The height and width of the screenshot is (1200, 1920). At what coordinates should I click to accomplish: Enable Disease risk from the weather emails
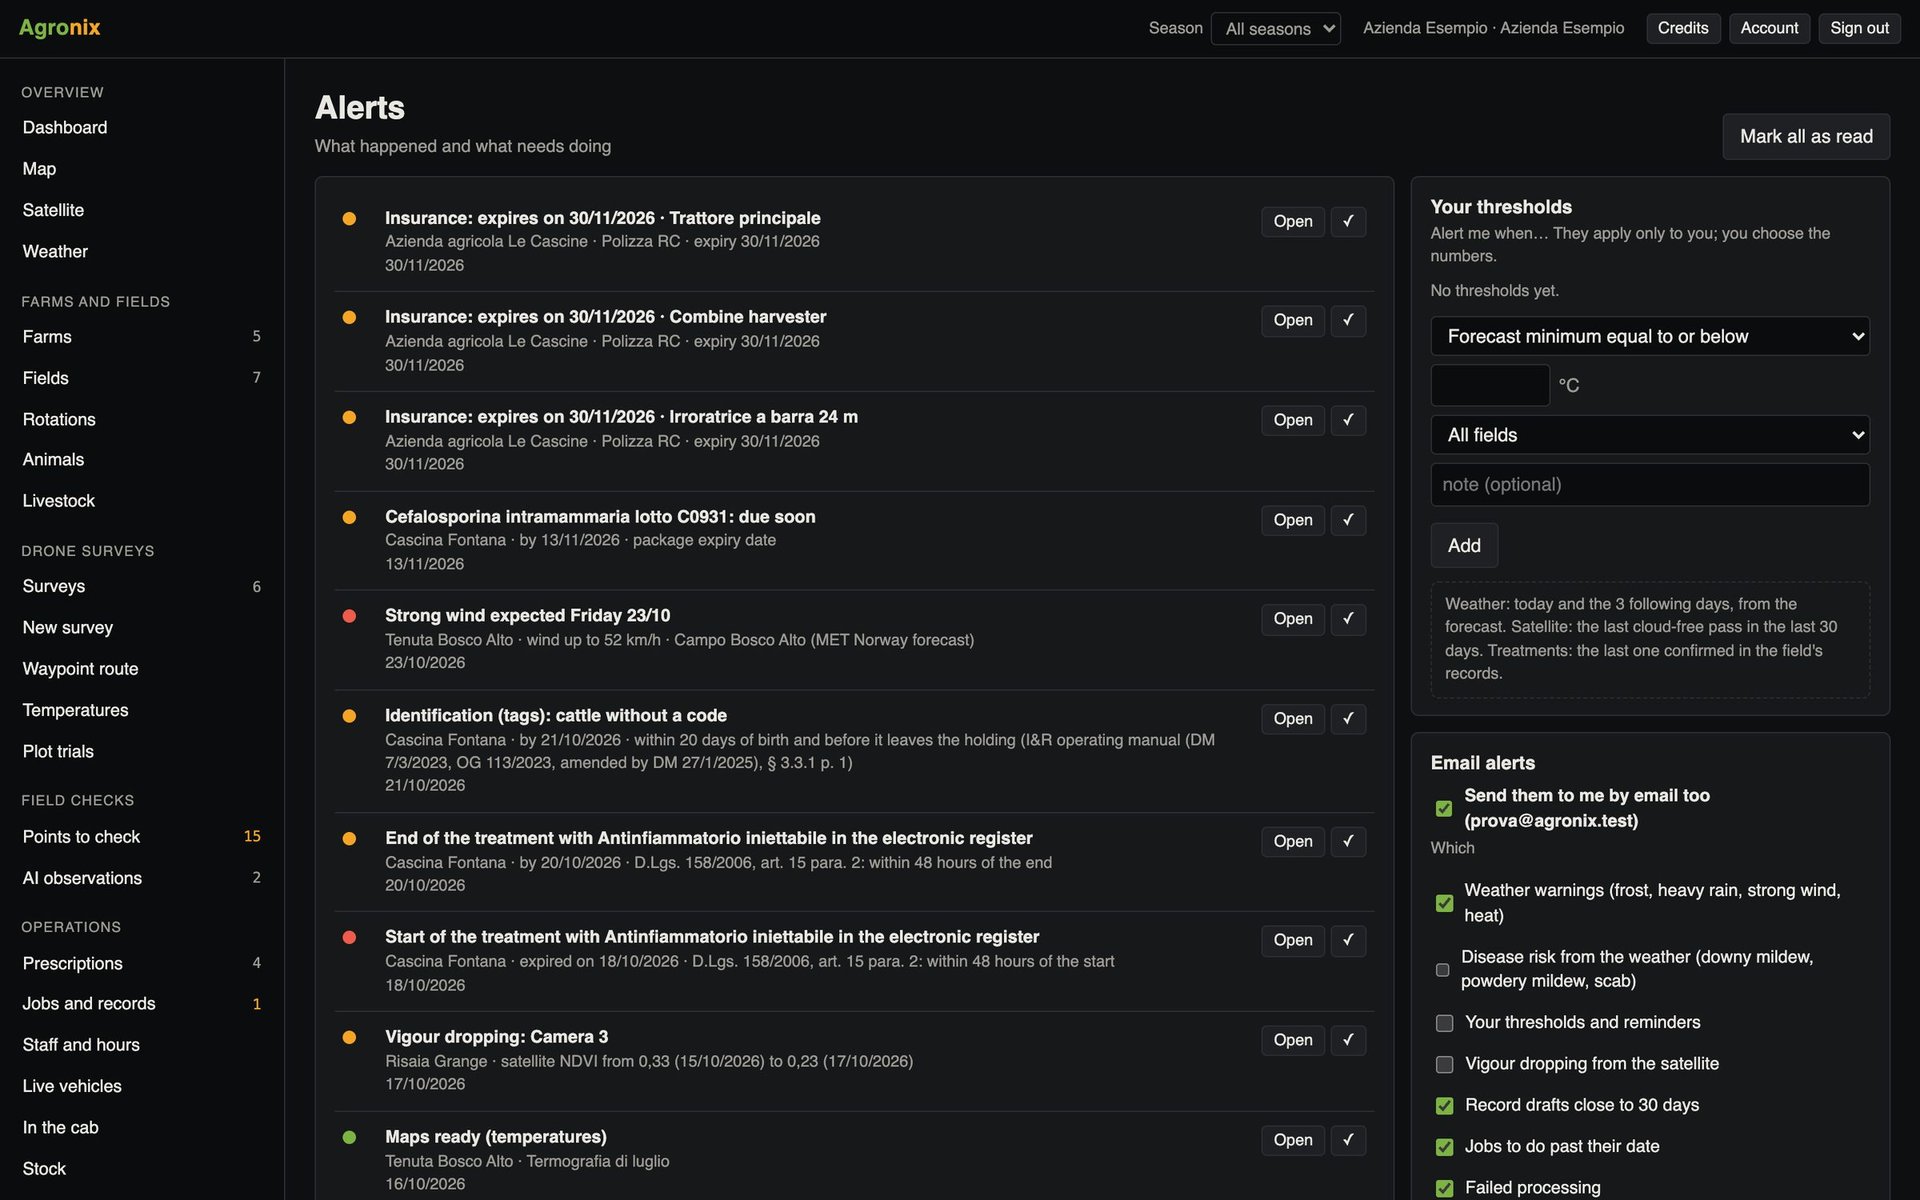tap(1443, 969)
